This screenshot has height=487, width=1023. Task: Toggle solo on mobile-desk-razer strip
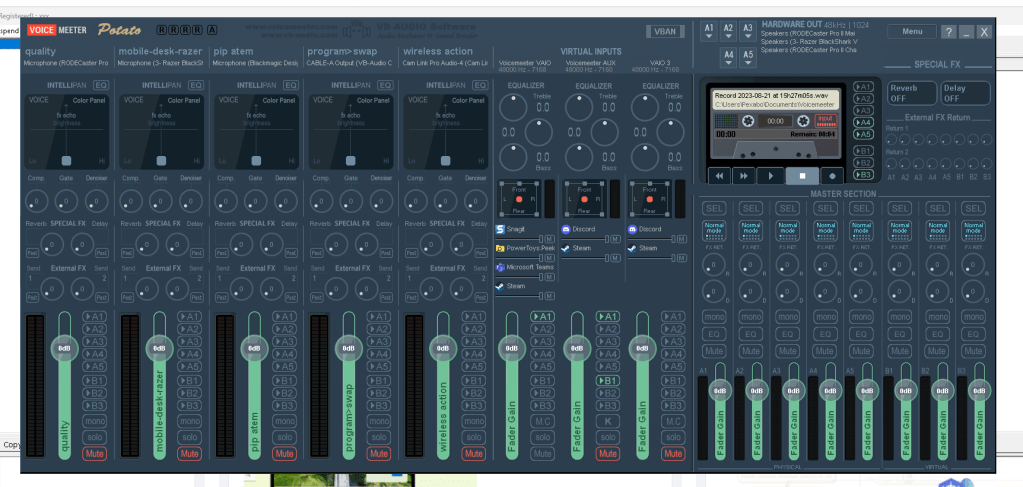pyautogui.click(x=189, y=437)
